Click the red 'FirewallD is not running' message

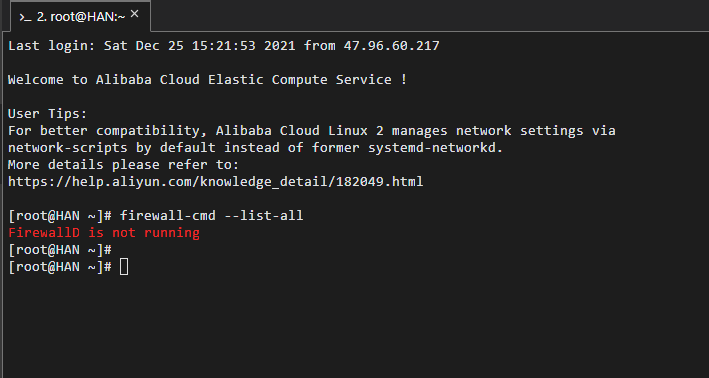[104, 233]
